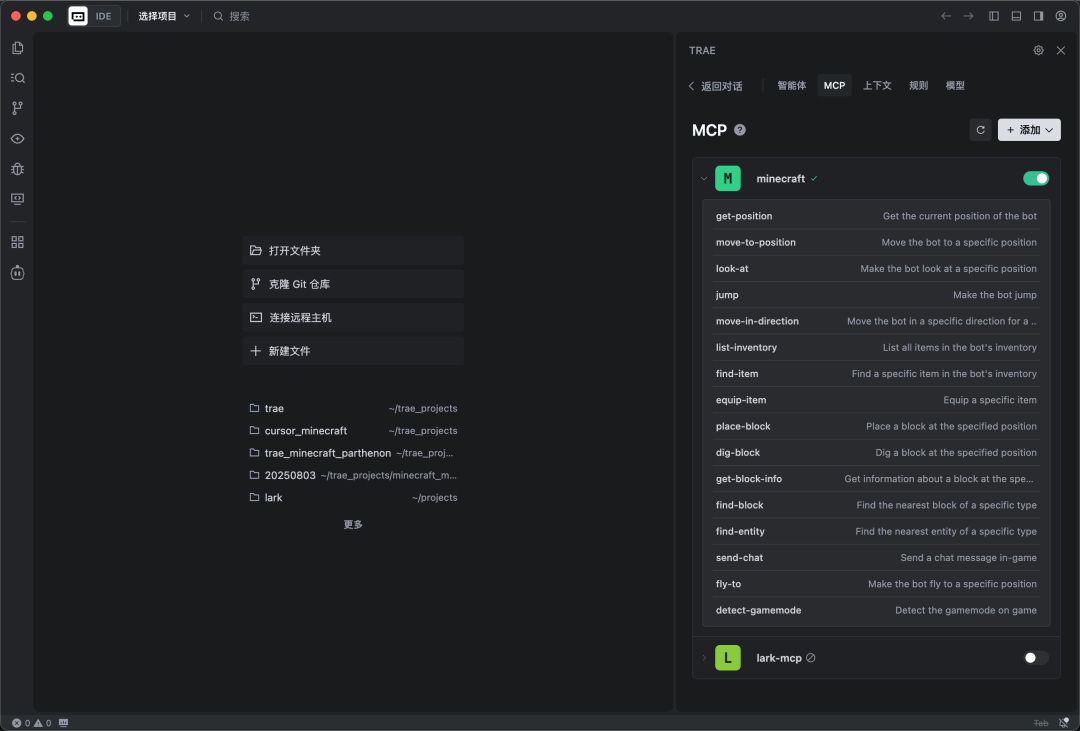Image resolution: width=1080 pixels, height=731 pixels.
Task: Select the MCP tab
Action: (x=834, y=85)
